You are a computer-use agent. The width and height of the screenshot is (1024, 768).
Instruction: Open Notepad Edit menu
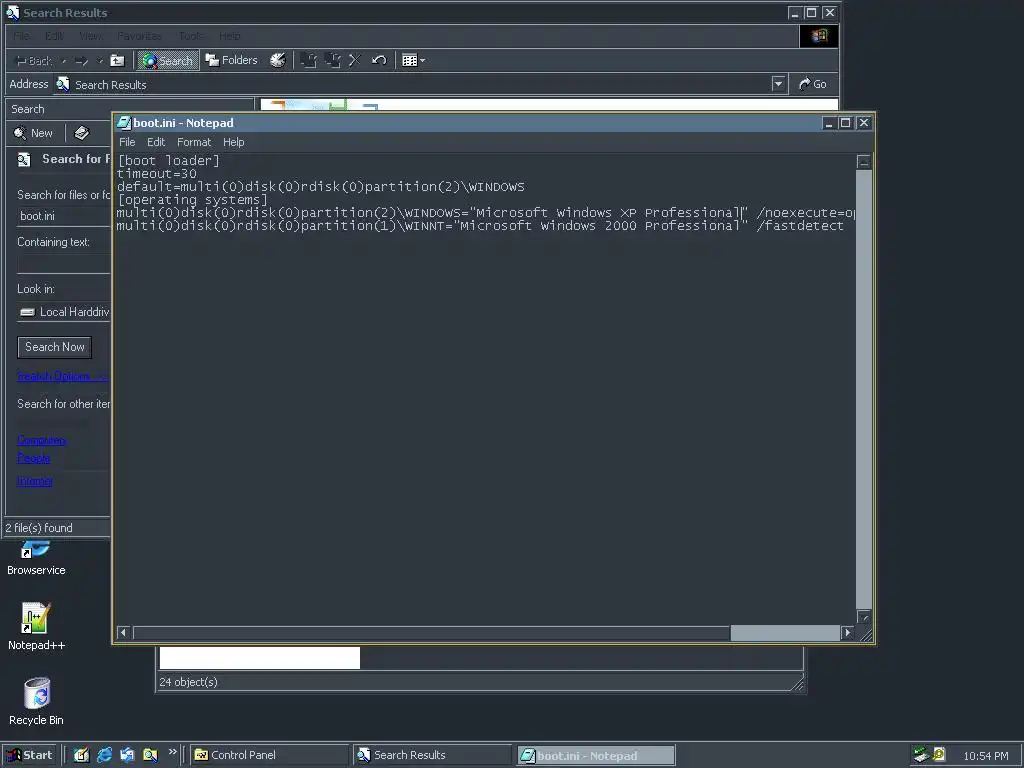(x=155, y=142)
